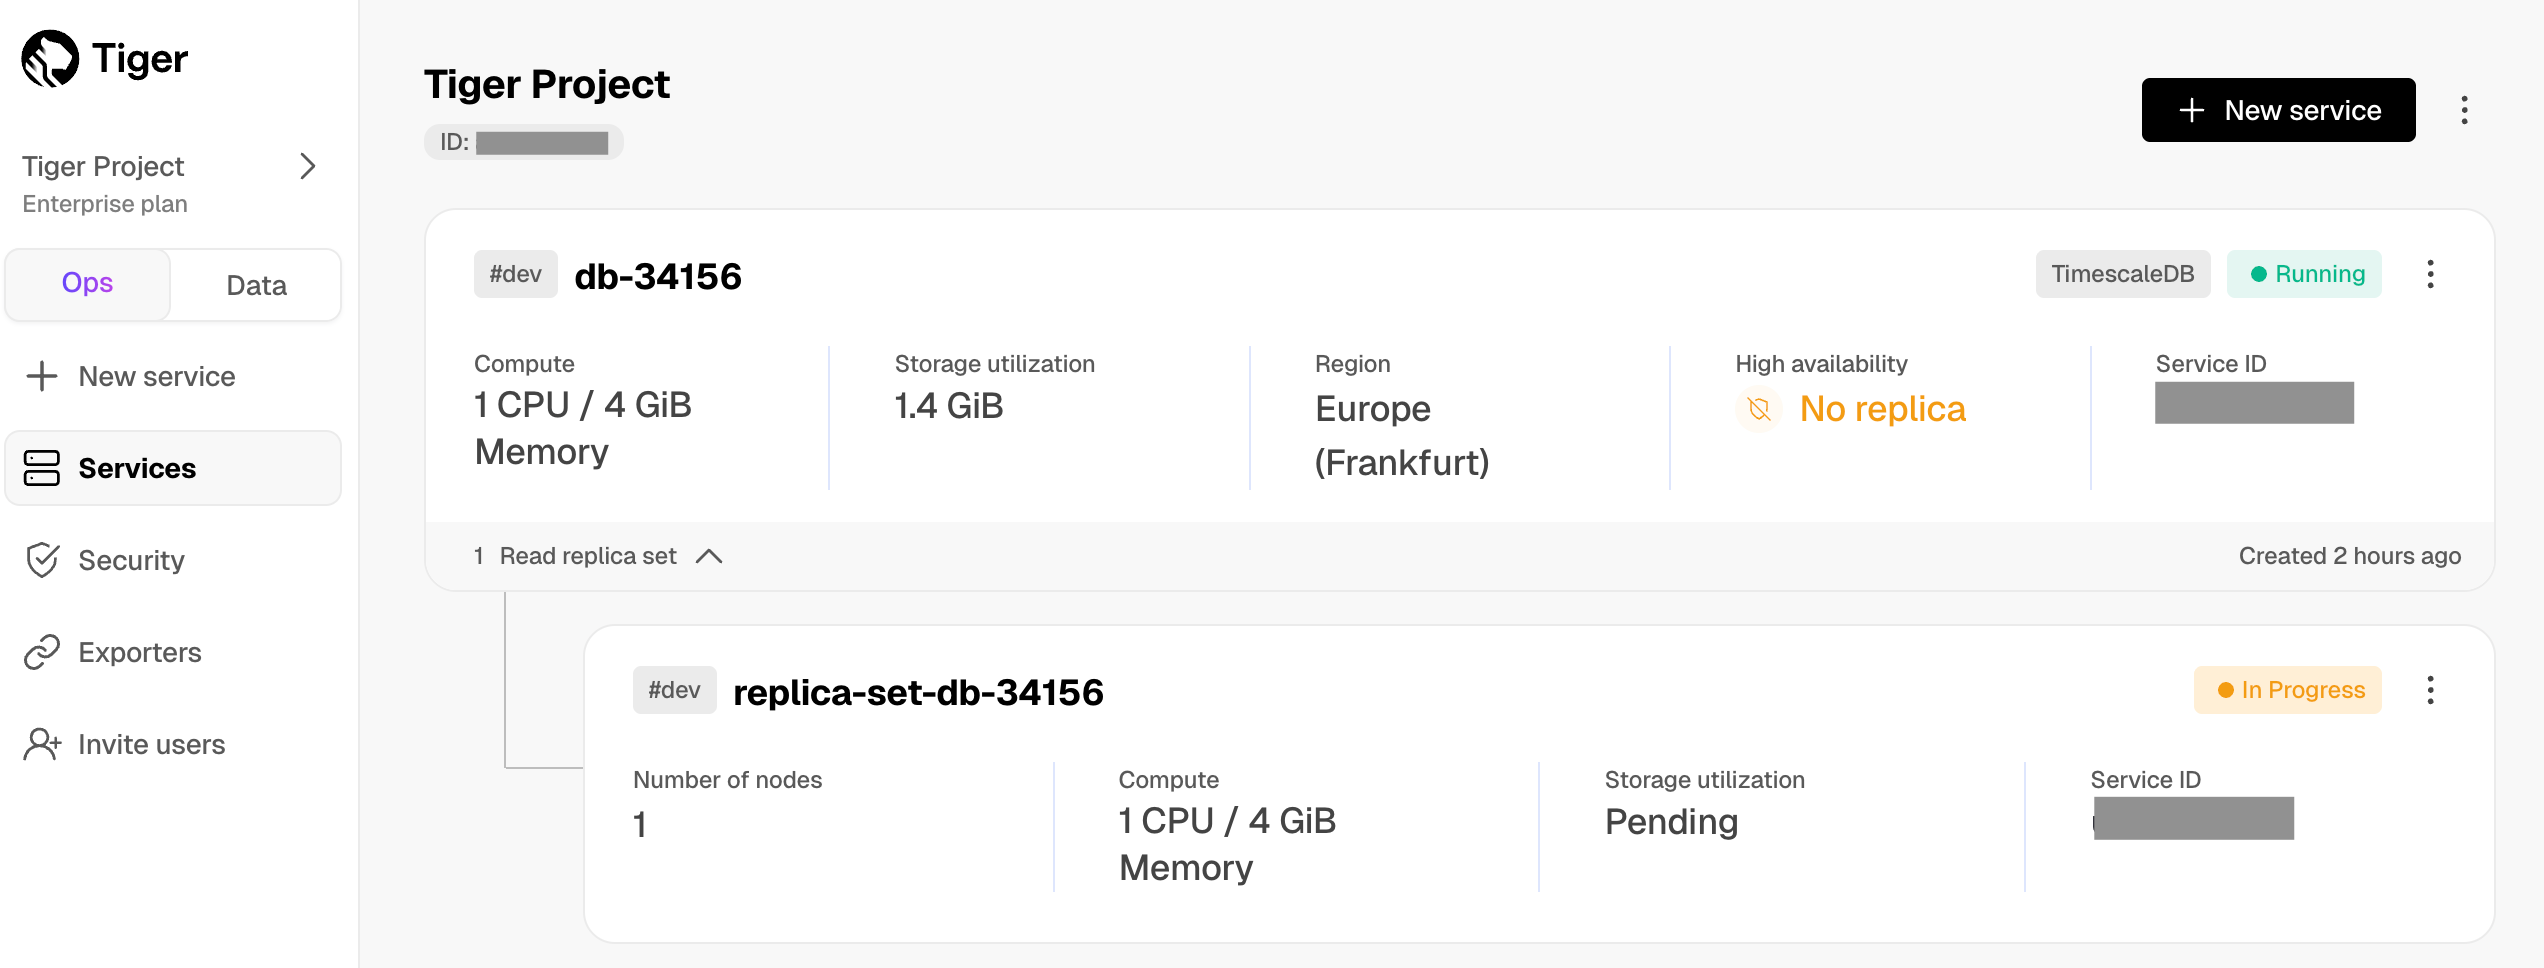Click the Invite users person icon
Screen dimensions: 2544x968
coord(42,744)
